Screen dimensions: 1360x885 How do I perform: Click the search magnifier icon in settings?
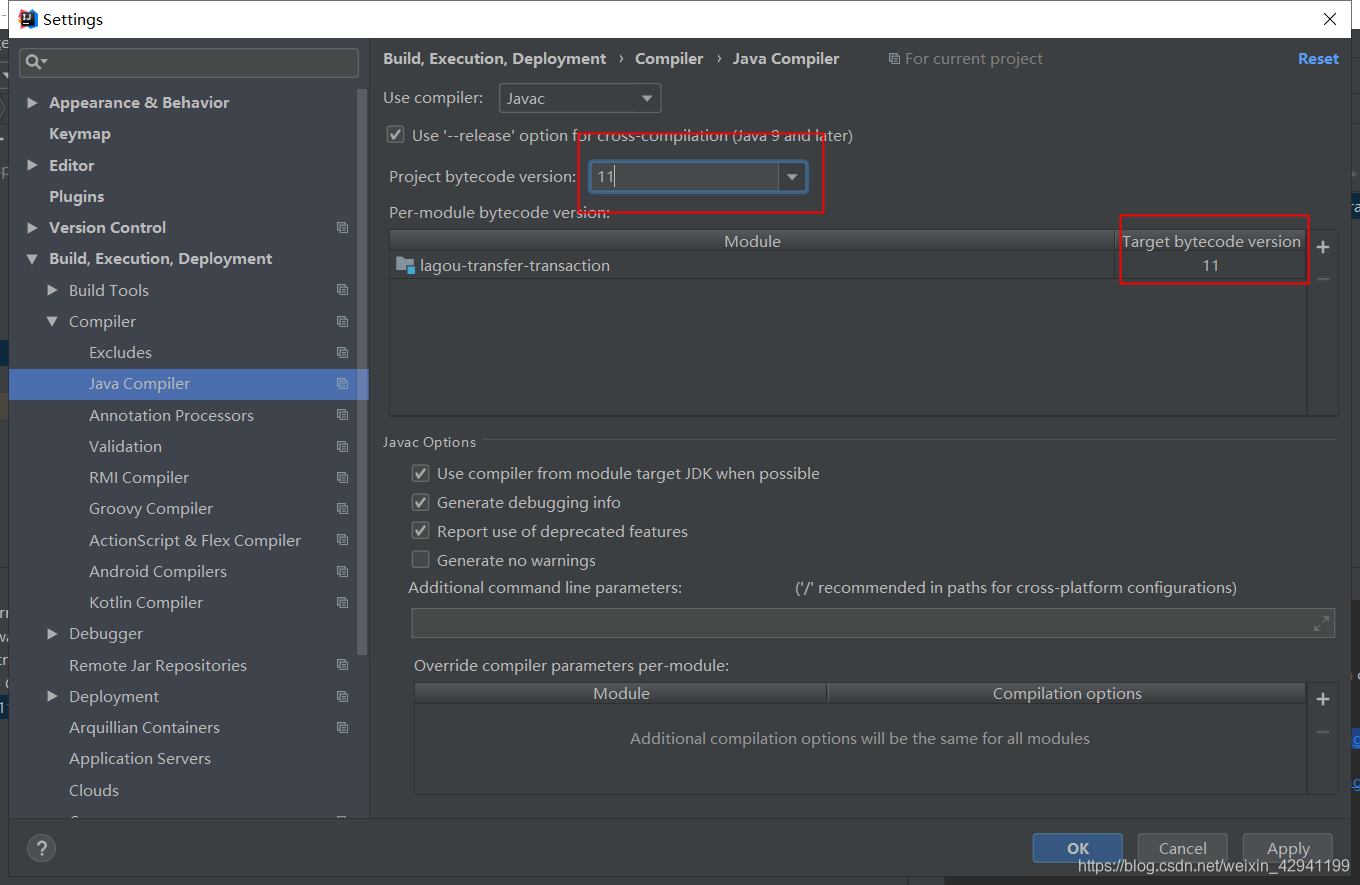pyautogui.click(x=36, y=62)
